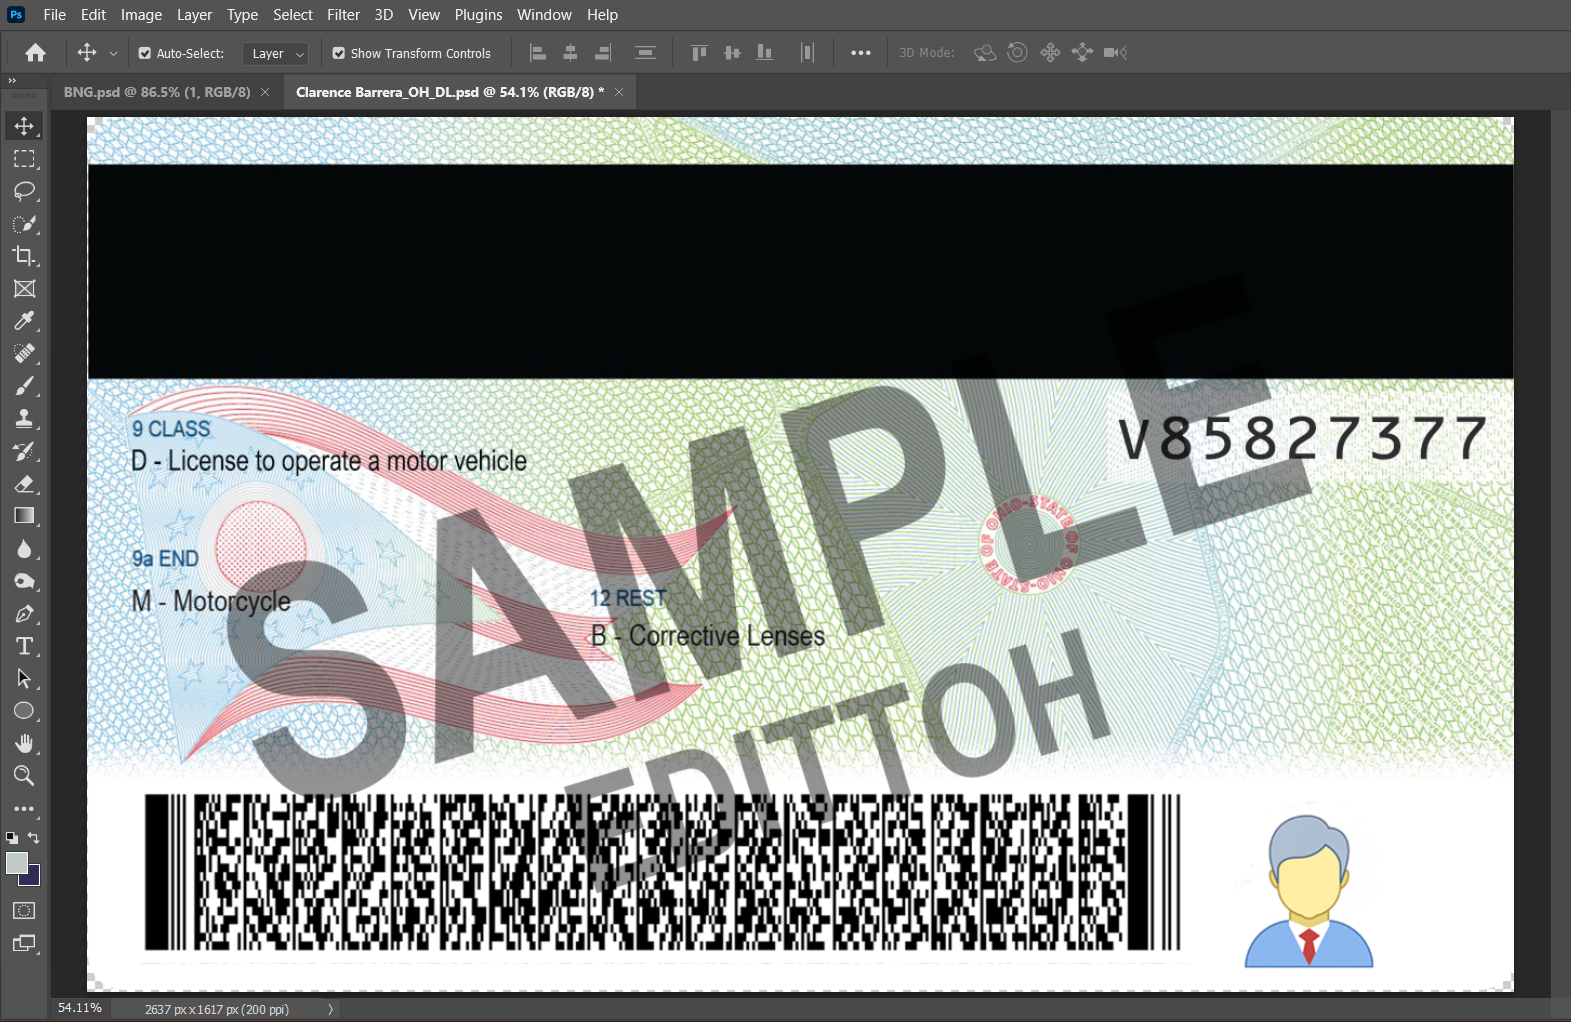Open the Edit Toolbar three-dots menu
This screenshot has width=1571, height=1022.
click(x=24, y=809)
